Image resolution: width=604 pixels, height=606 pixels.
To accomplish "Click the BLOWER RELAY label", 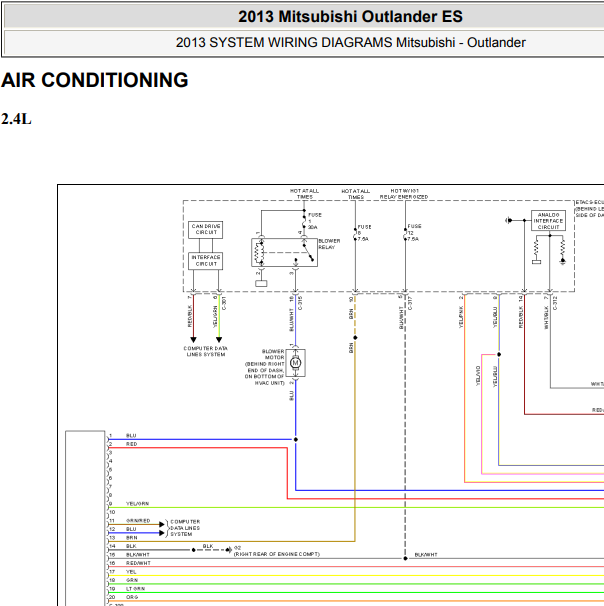I will tap(329, 244).
